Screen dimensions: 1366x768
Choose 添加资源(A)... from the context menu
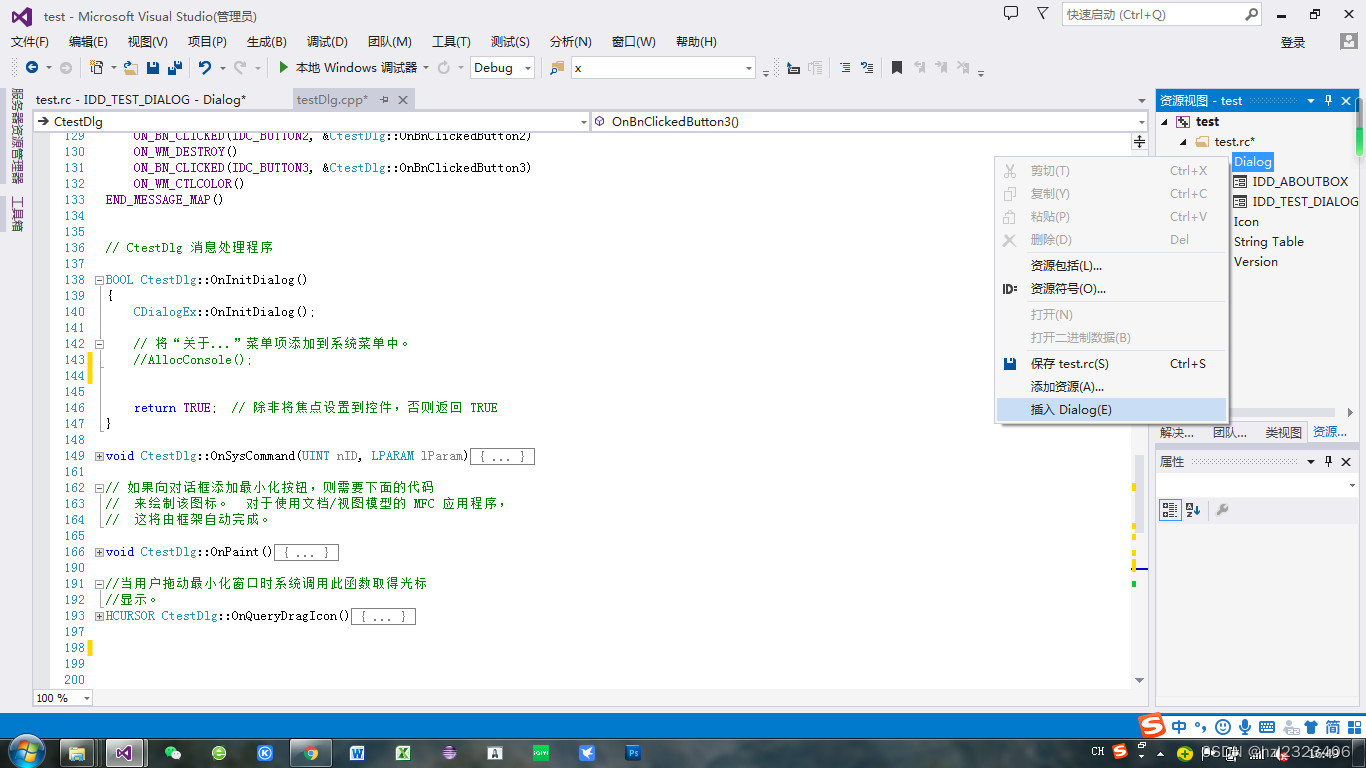point(1112,386)
